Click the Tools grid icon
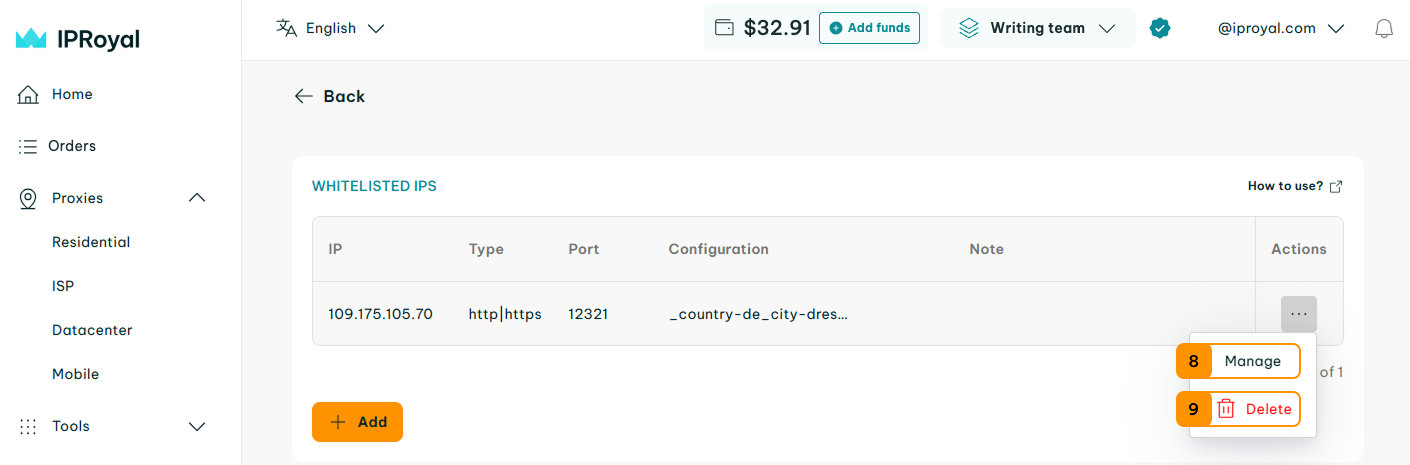Screen dimensions: 1410x465 (28, 426)
